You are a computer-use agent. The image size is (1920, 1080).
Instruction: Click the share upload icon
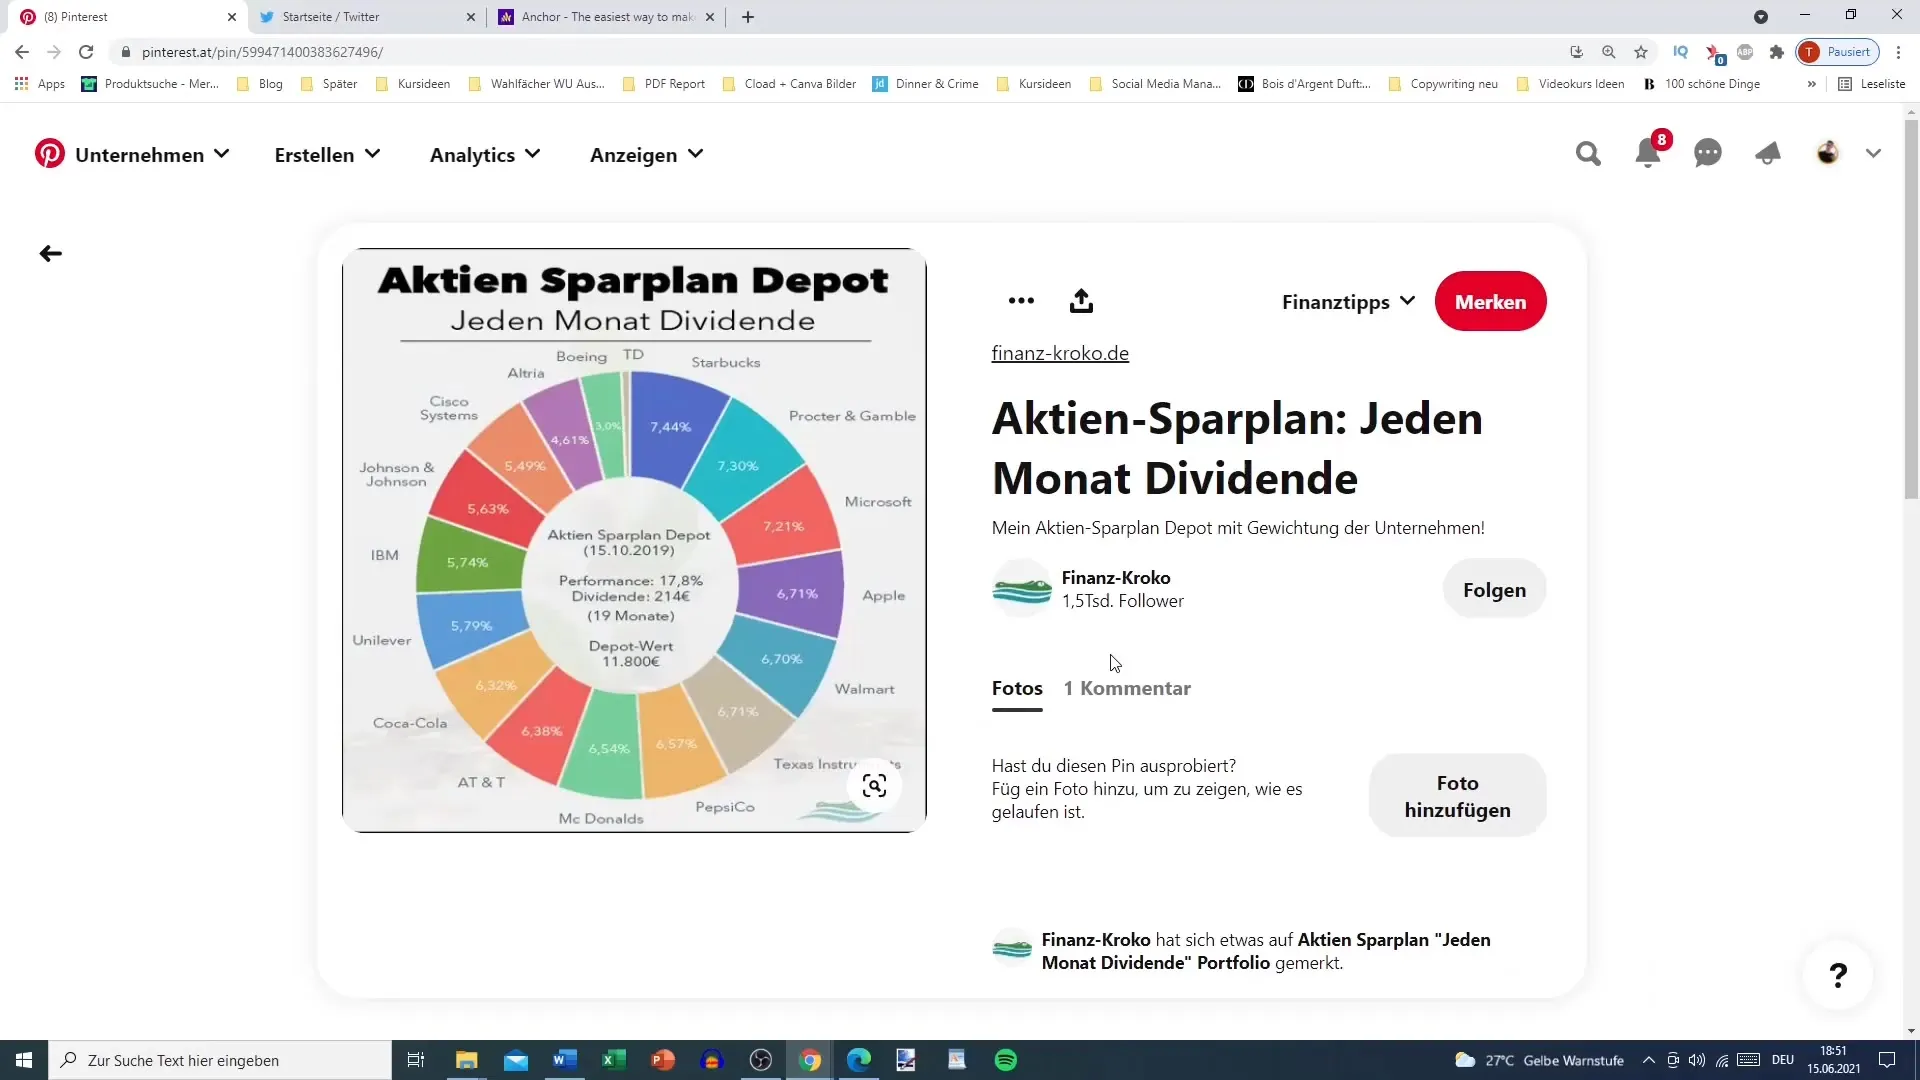point(1081,301)
